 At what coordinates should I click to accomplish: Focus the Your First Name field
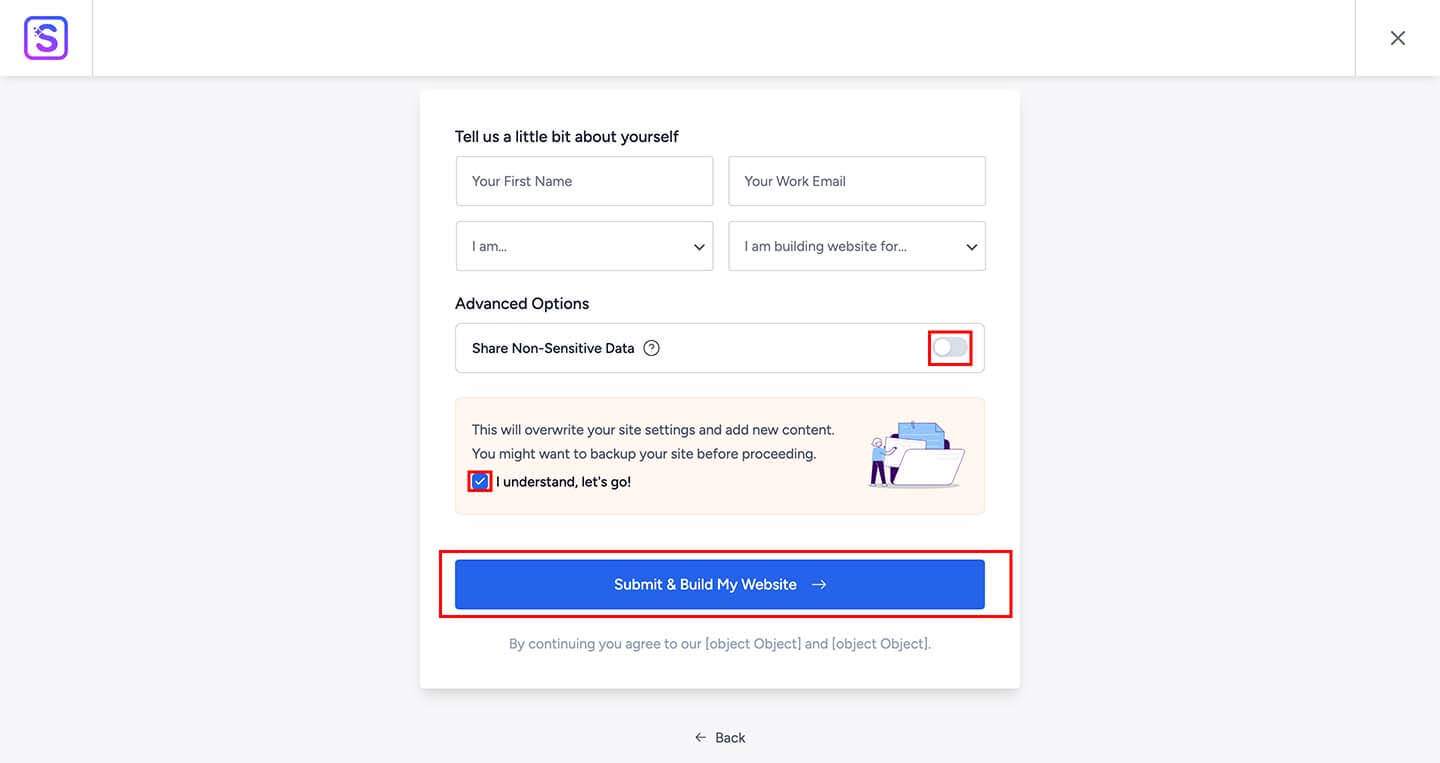[x=585, y=181]
